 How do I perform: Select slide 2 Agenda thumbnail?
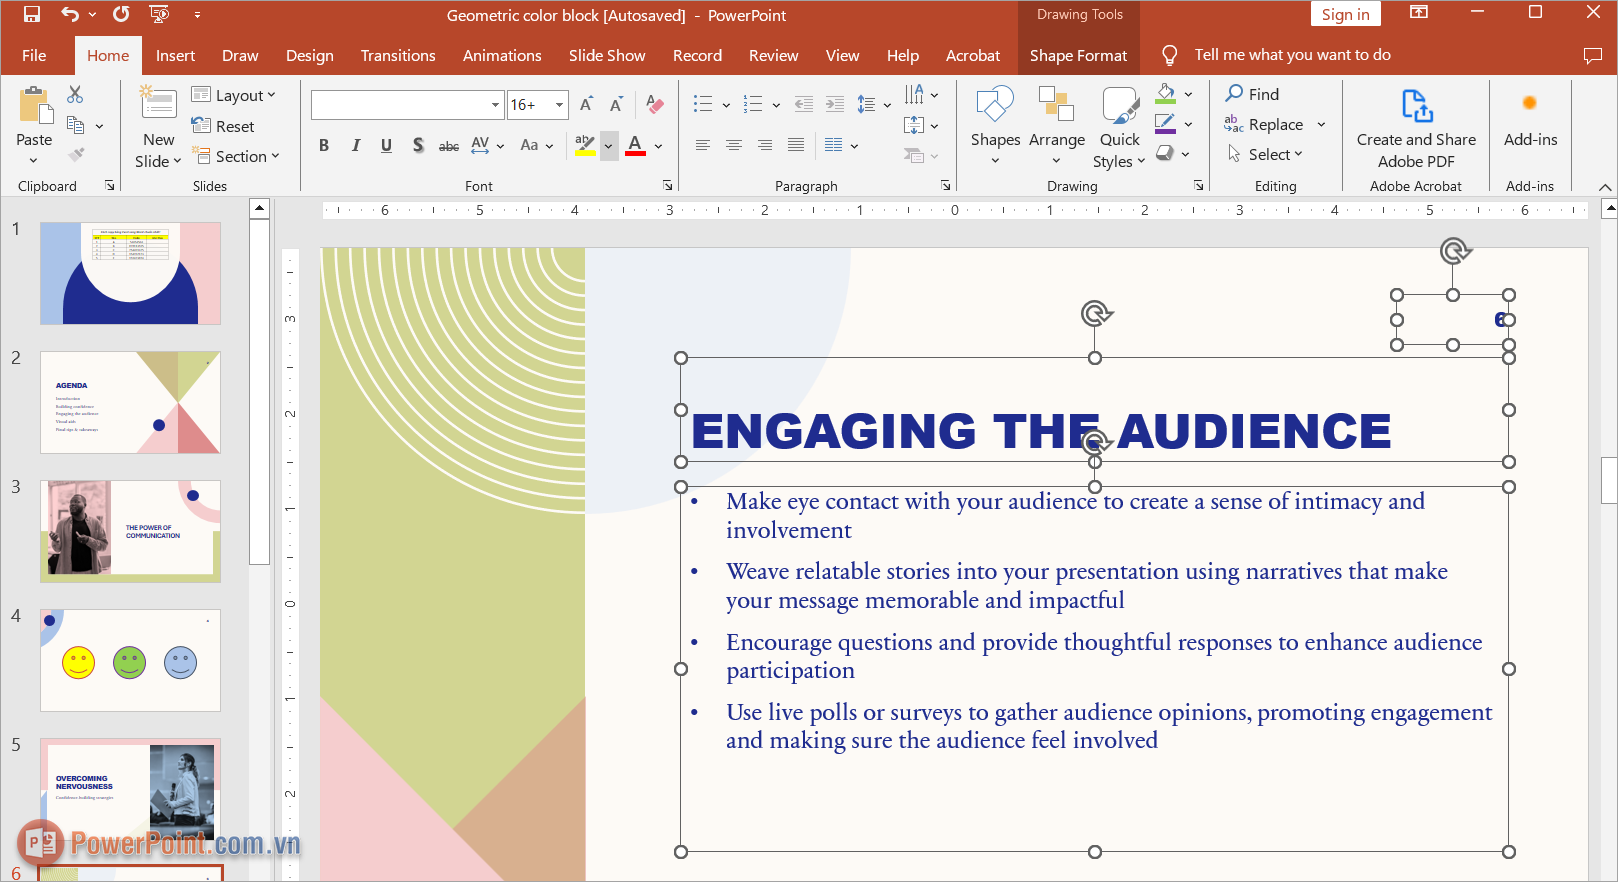[x=130, y=402]
